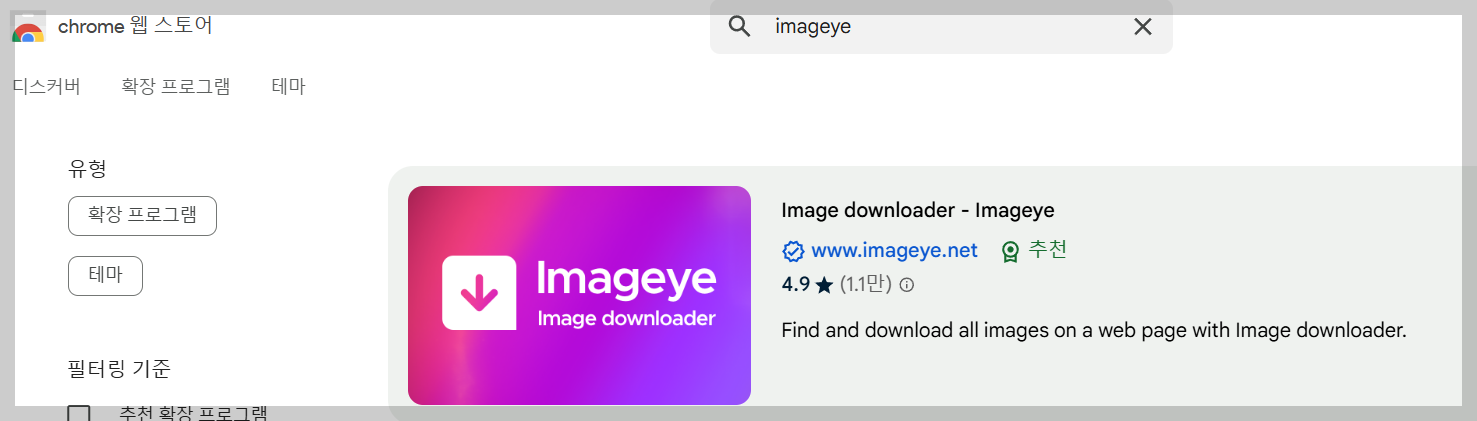
Task: Tick the 추천 확장 프로그램 checkbox
Action: click(78, 414)
